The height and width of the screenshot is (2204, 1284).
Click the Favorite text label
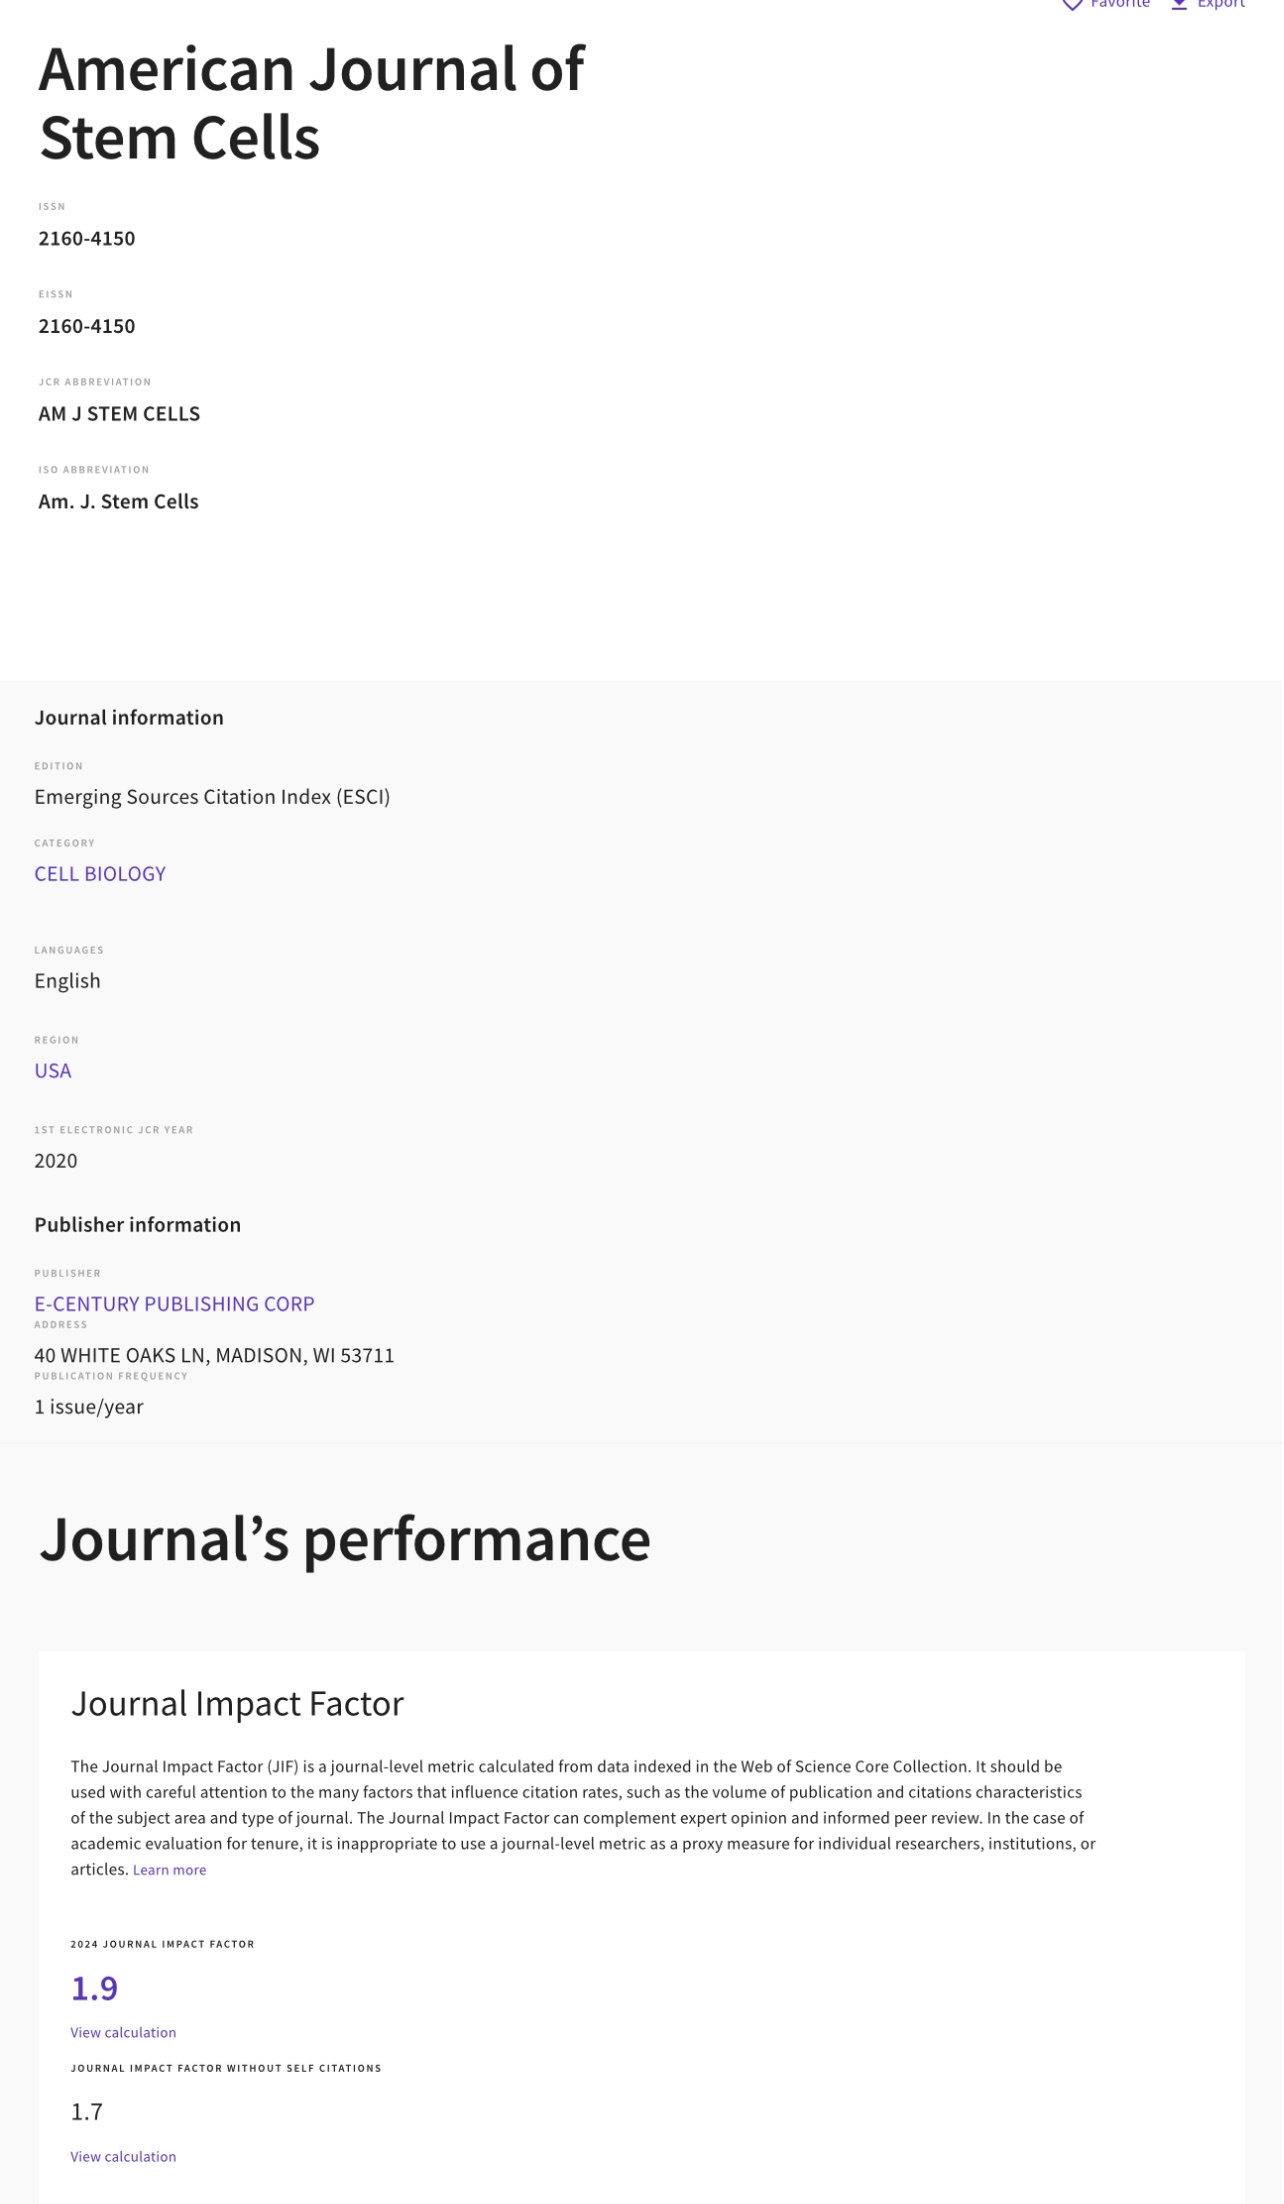pyautogui.click(x=1120, y=4)
